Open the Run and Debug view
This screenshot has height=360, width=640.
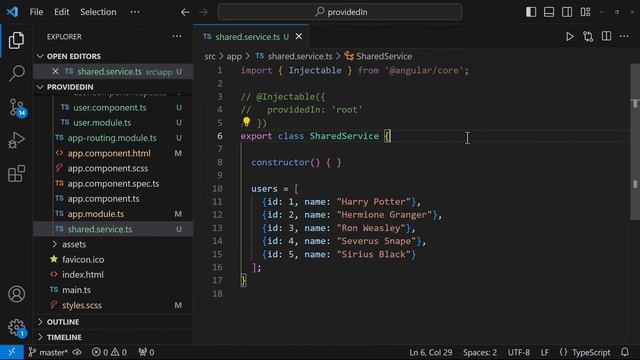(16, 140)
